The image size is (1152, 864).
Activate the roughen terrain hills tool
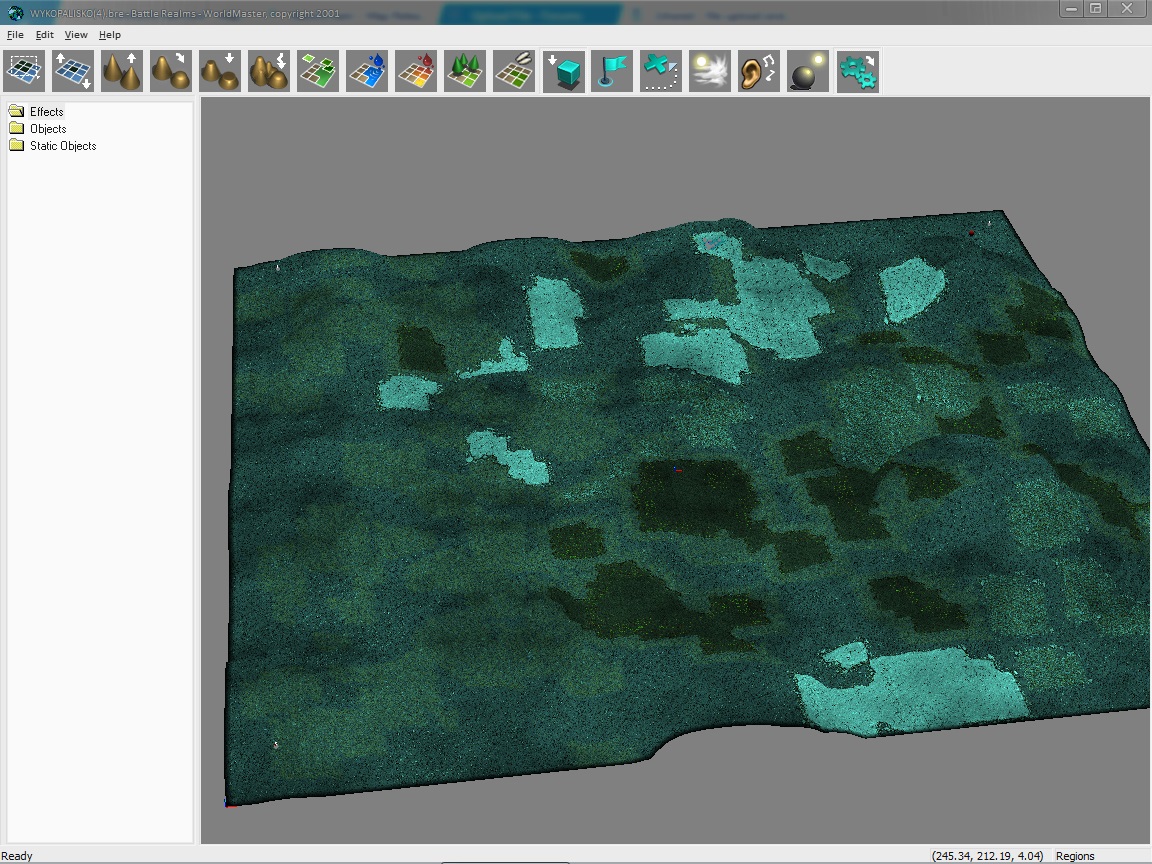pos(269,71)
